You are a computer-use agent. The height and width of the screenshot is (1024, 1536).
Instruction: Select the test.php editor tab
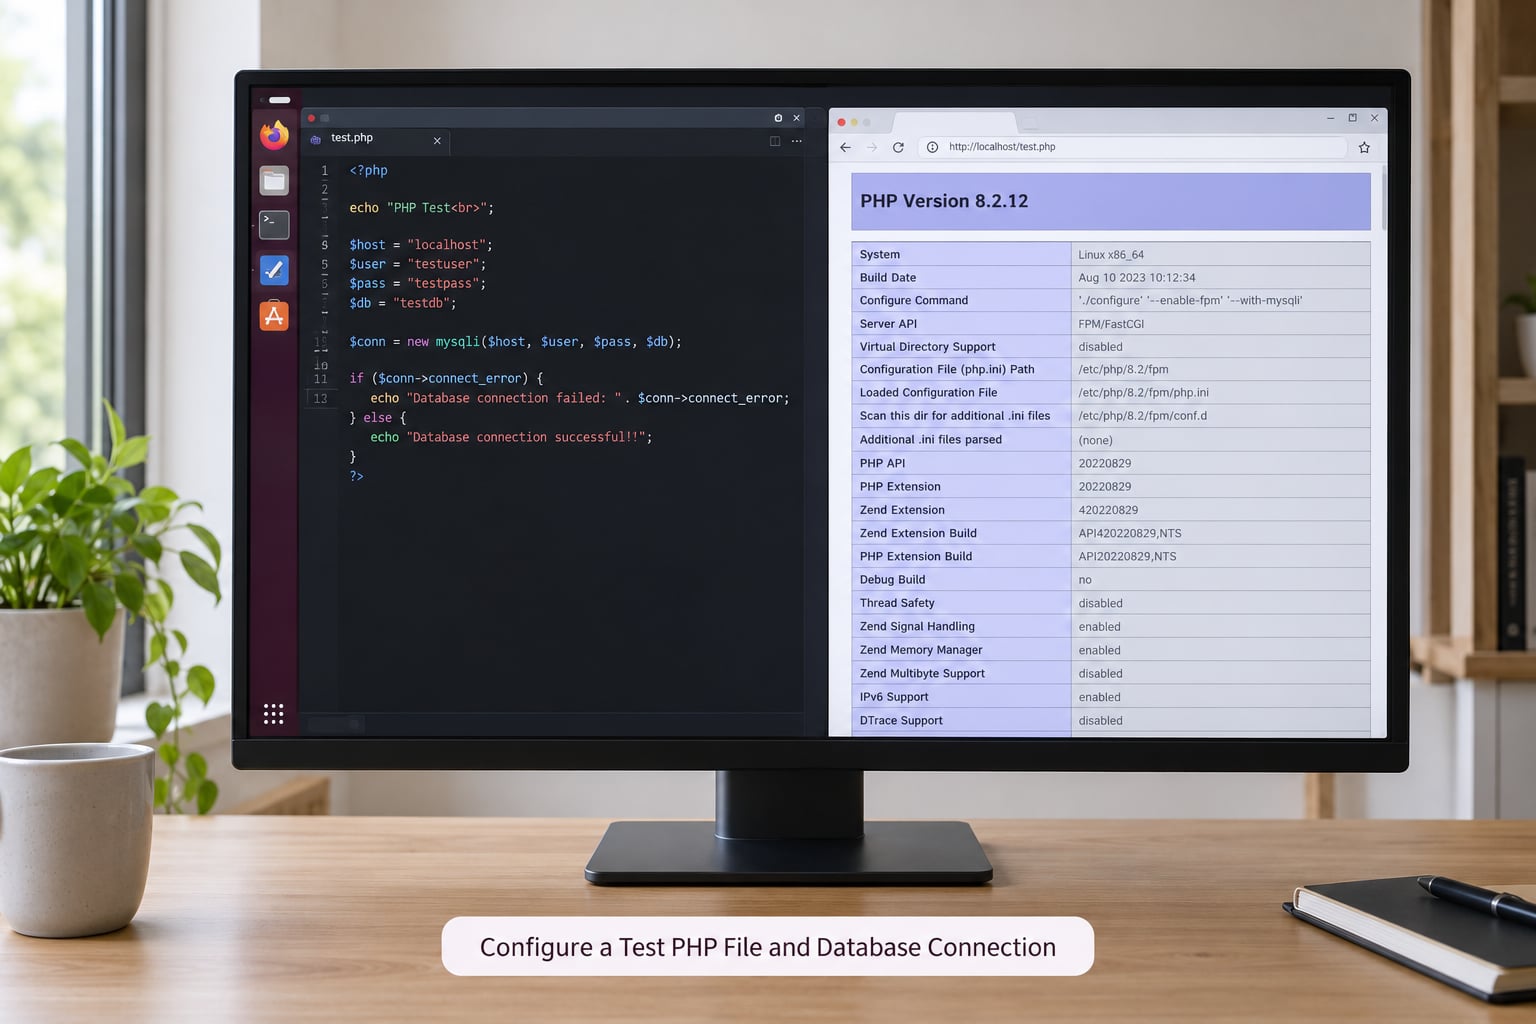tap(376, 140)
